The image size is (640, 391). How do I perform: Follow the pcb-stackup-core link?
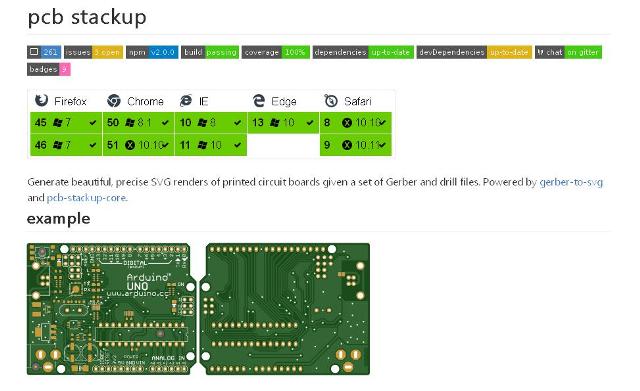[87, 198]
